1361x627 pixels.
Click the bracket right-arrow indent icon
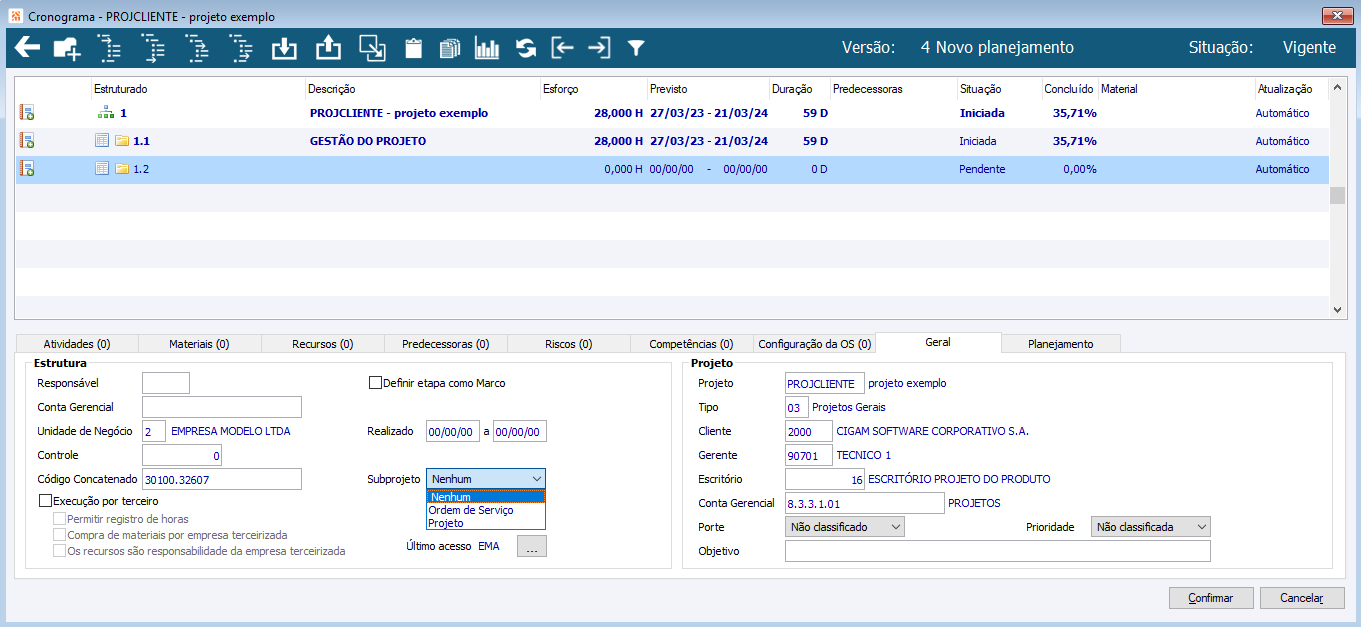coord(599,48)
